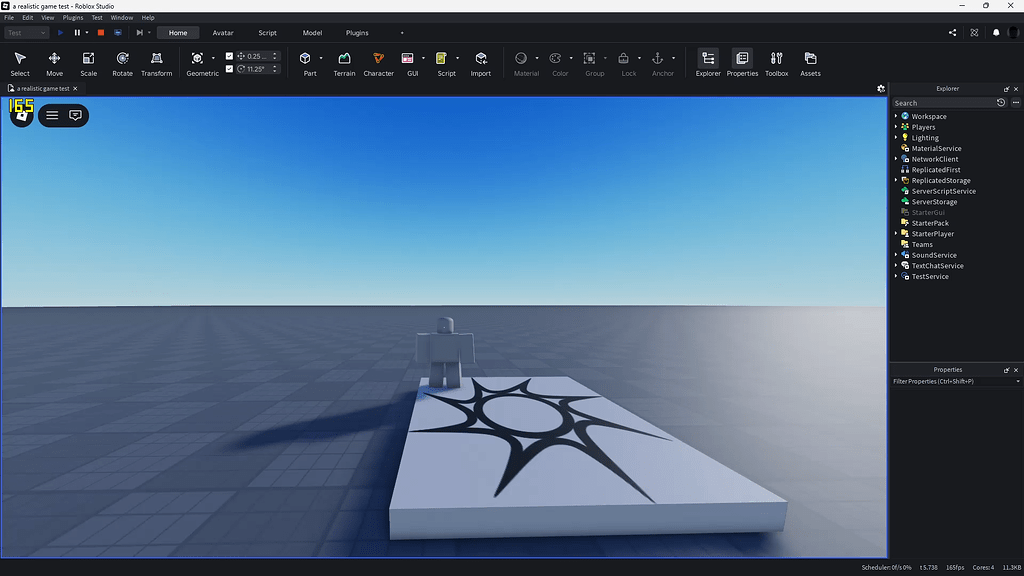Switch to the Avatar tab
Viewport: 1024px width, 576px height.
click(x=223, y=33)
